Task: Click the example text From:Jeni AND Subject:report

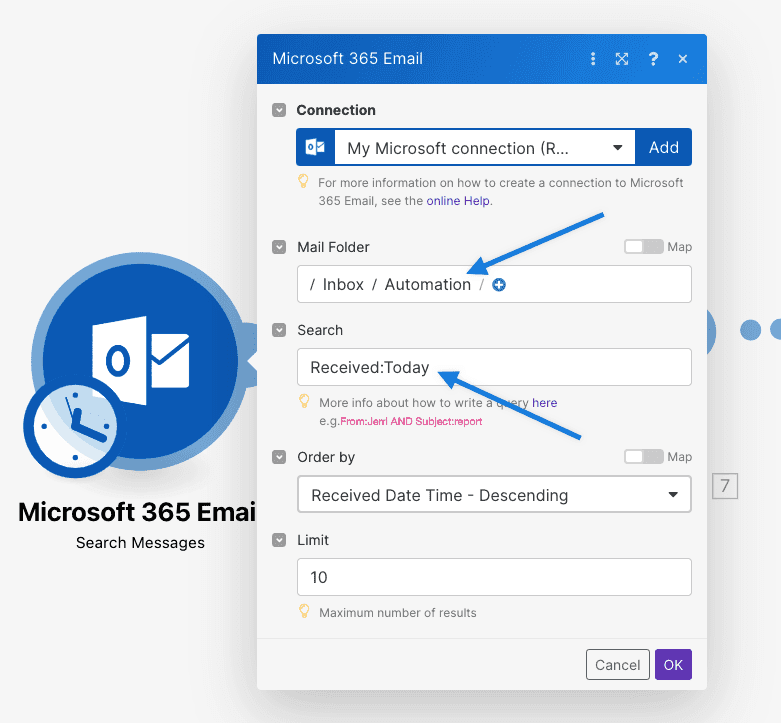Action: [x=411, y=421]
